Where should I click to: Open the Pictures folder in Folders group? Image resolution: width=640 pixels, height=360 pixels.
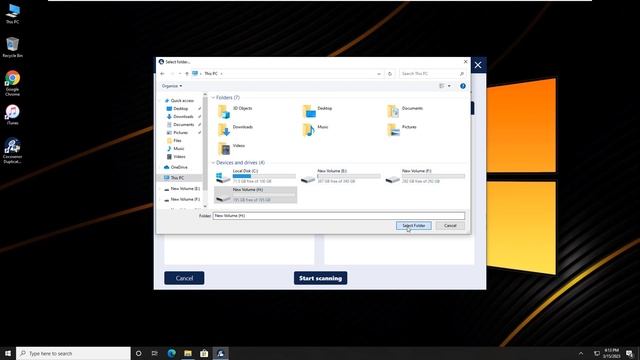pyautogui.click(x=402, y=129)
